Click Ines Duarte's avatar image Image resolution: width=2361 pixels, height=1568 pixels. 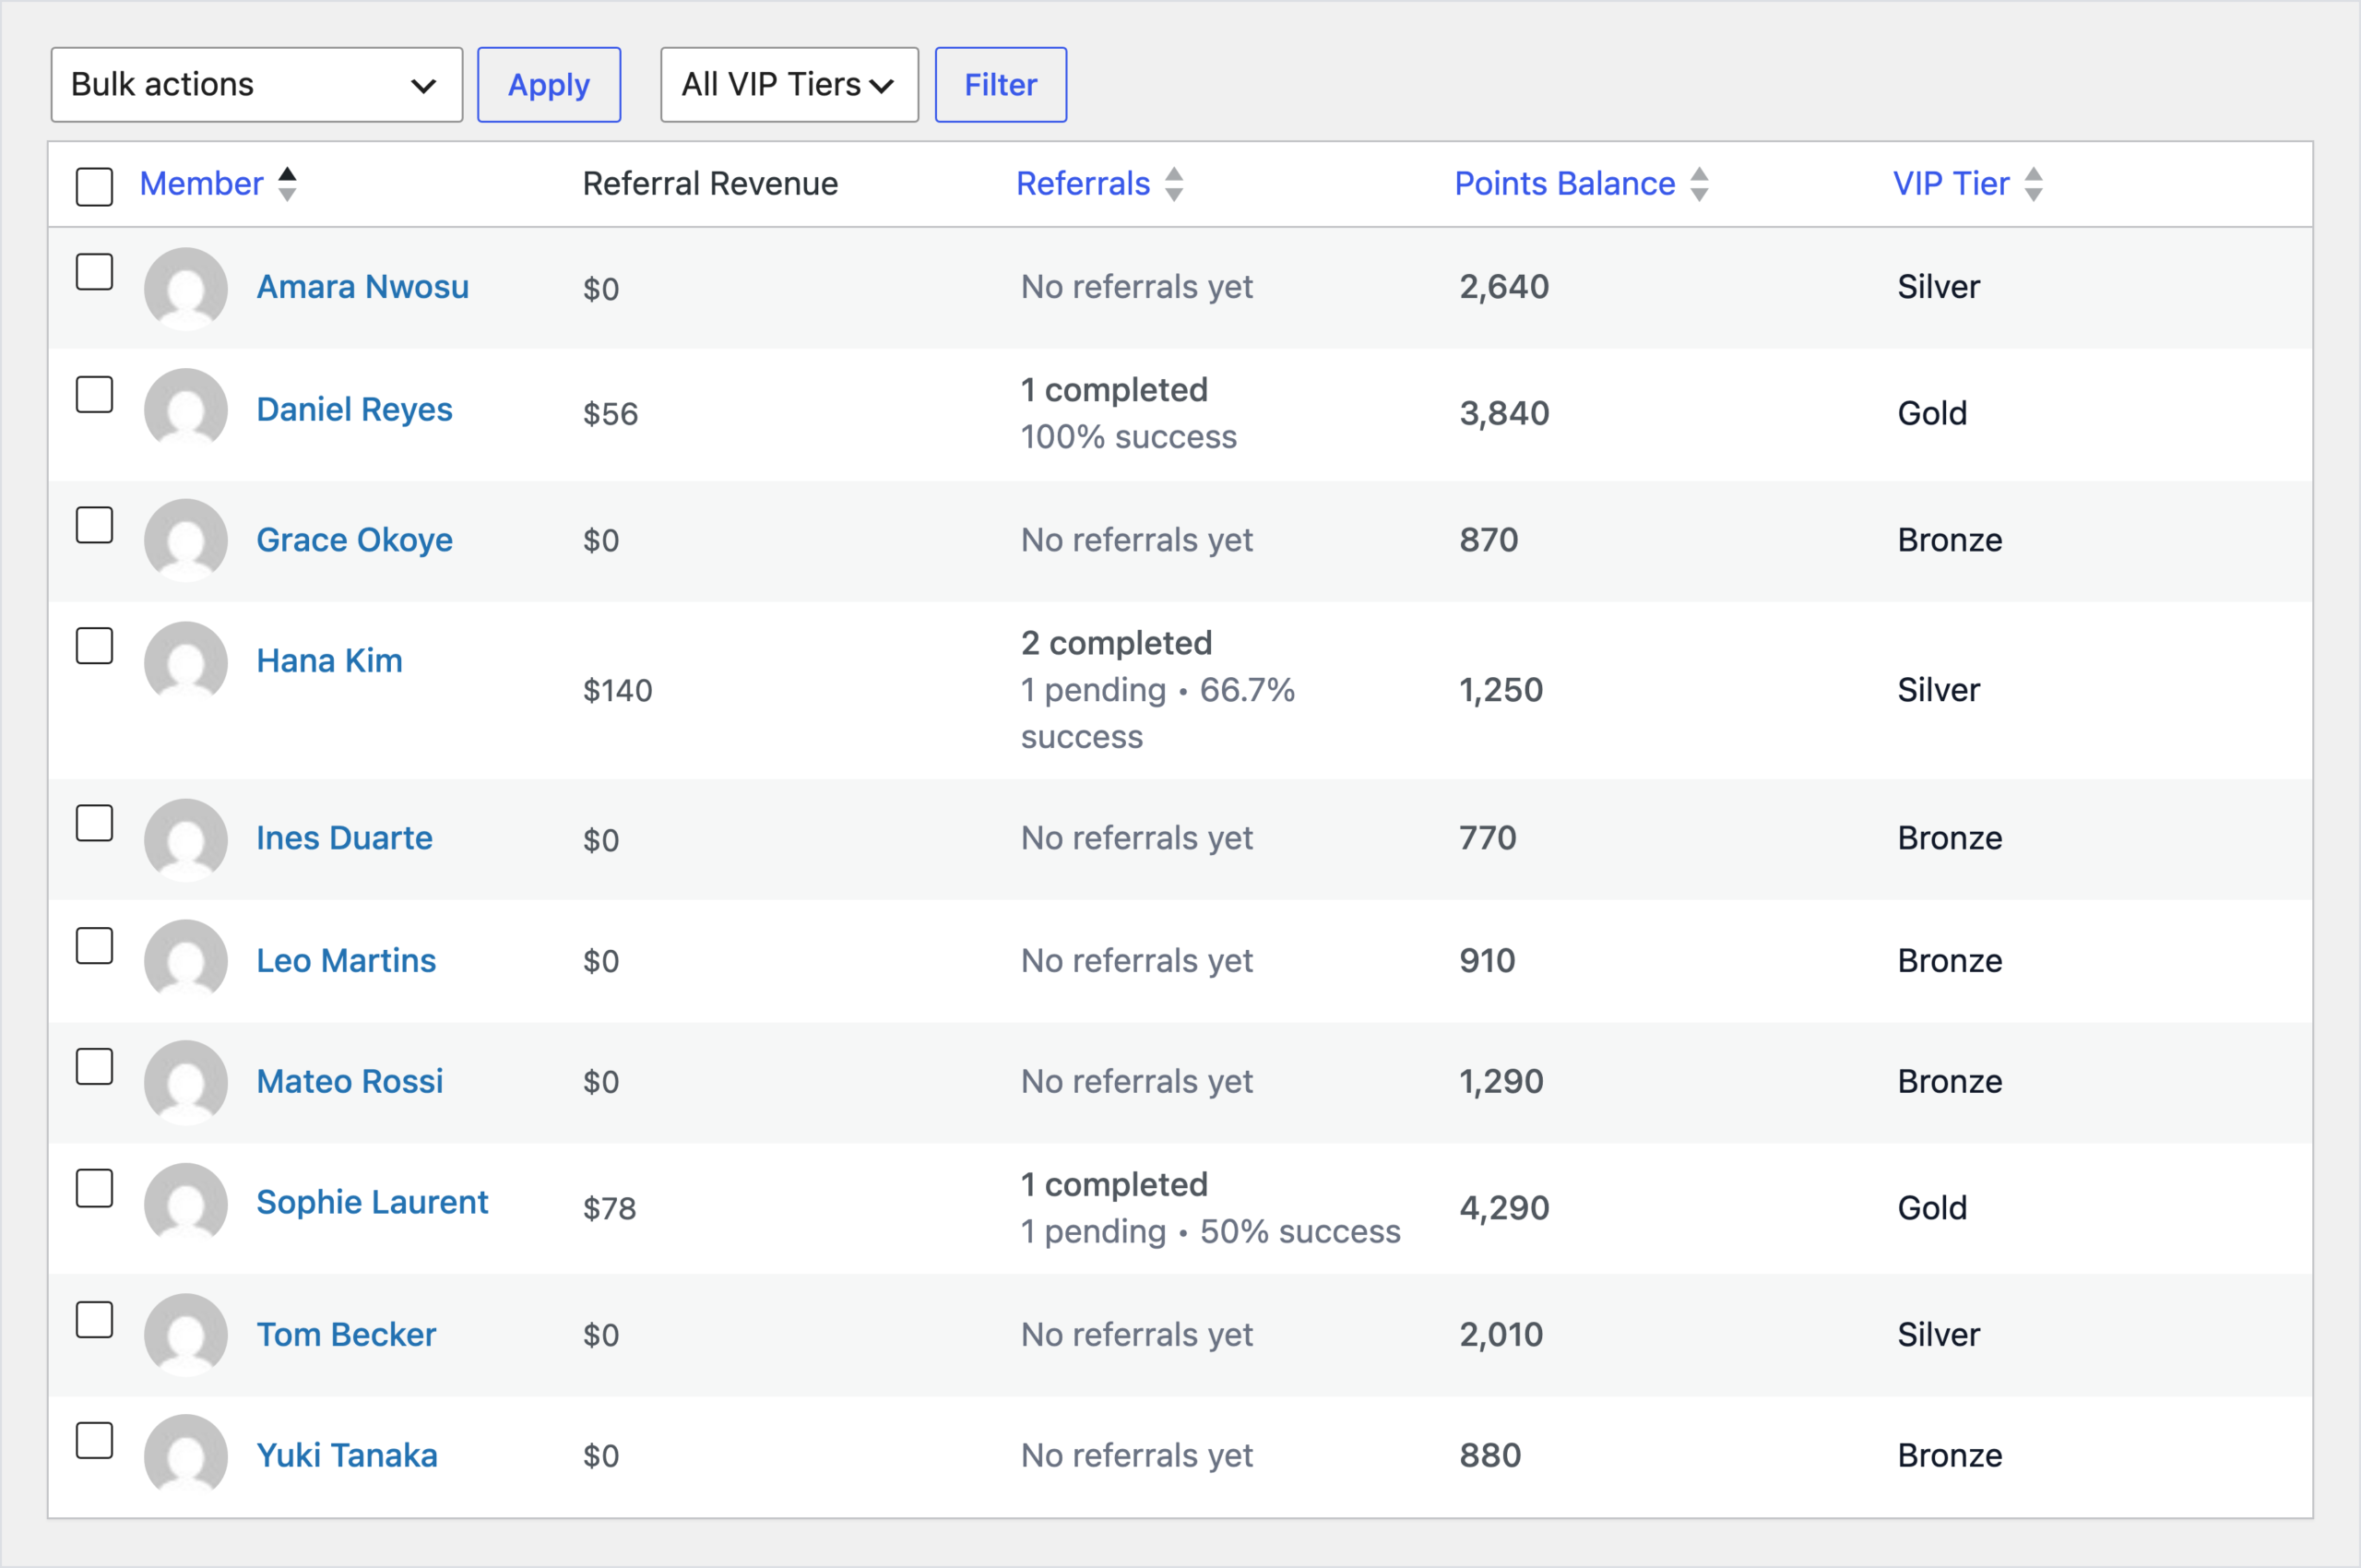pos(186,840)
